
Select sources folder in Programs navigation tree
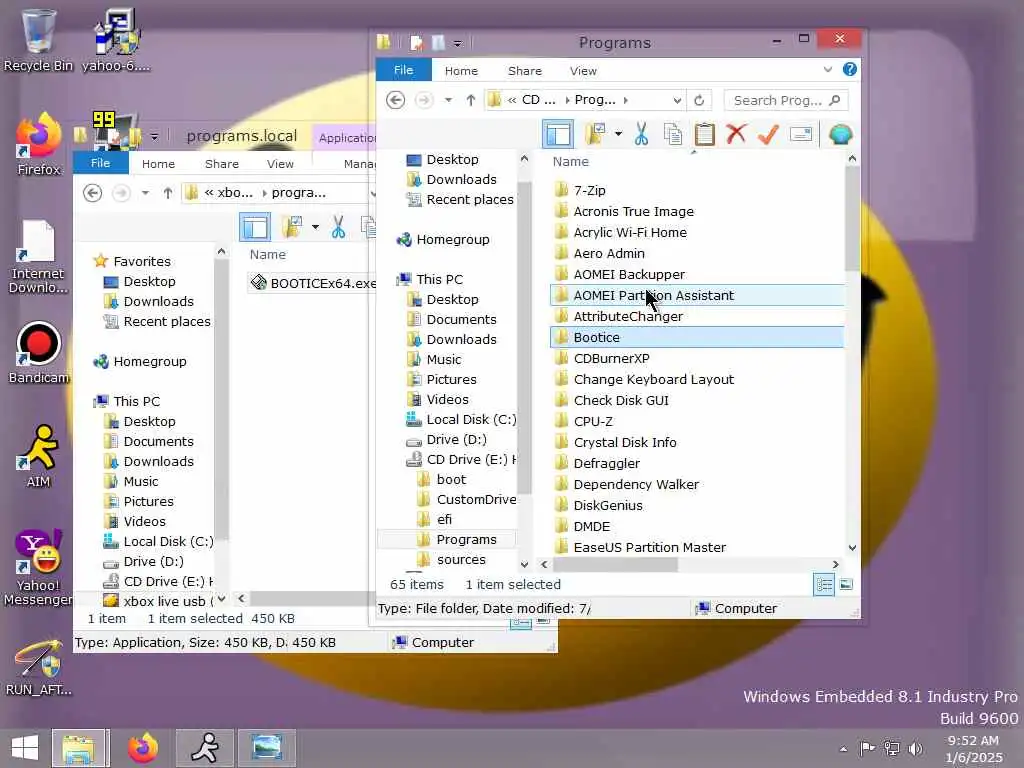(461, 560)
